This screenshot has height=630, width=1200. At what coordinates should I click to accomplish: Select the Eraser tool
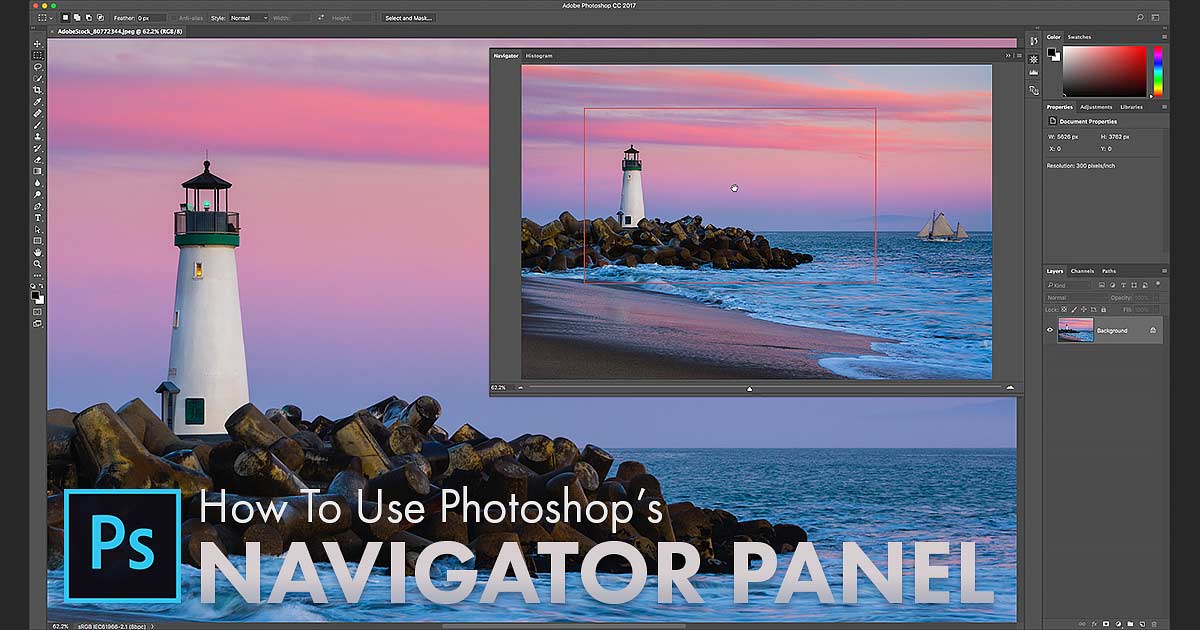pyautogui.click(x=37, y=160)
